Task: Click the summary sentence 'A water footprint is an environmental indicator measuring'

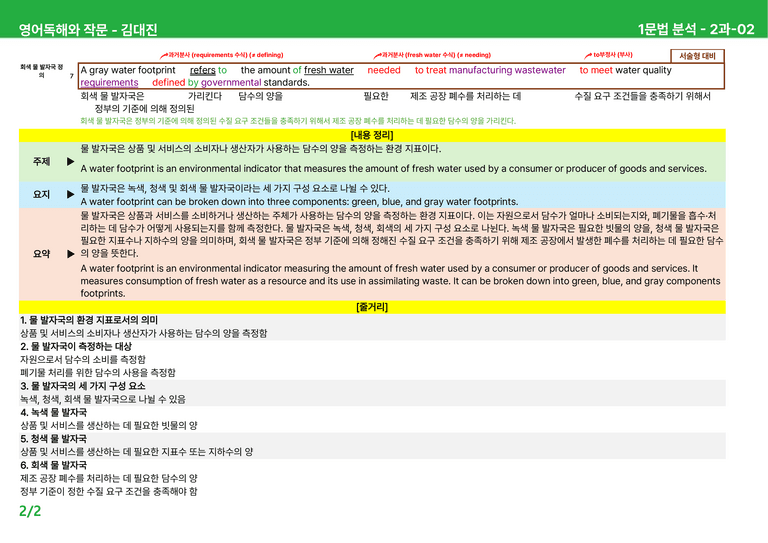Action: 400,281
